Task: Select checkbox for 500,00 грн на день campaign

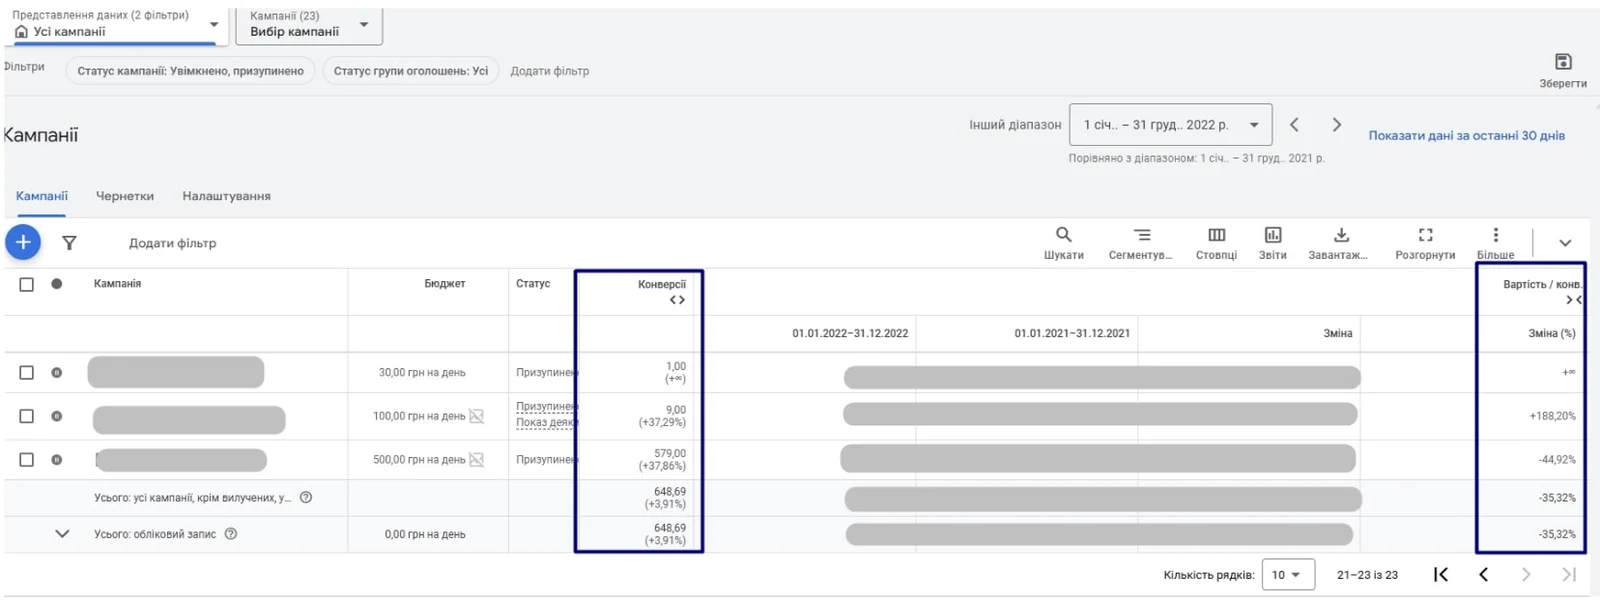Action: tap(27, 460)
